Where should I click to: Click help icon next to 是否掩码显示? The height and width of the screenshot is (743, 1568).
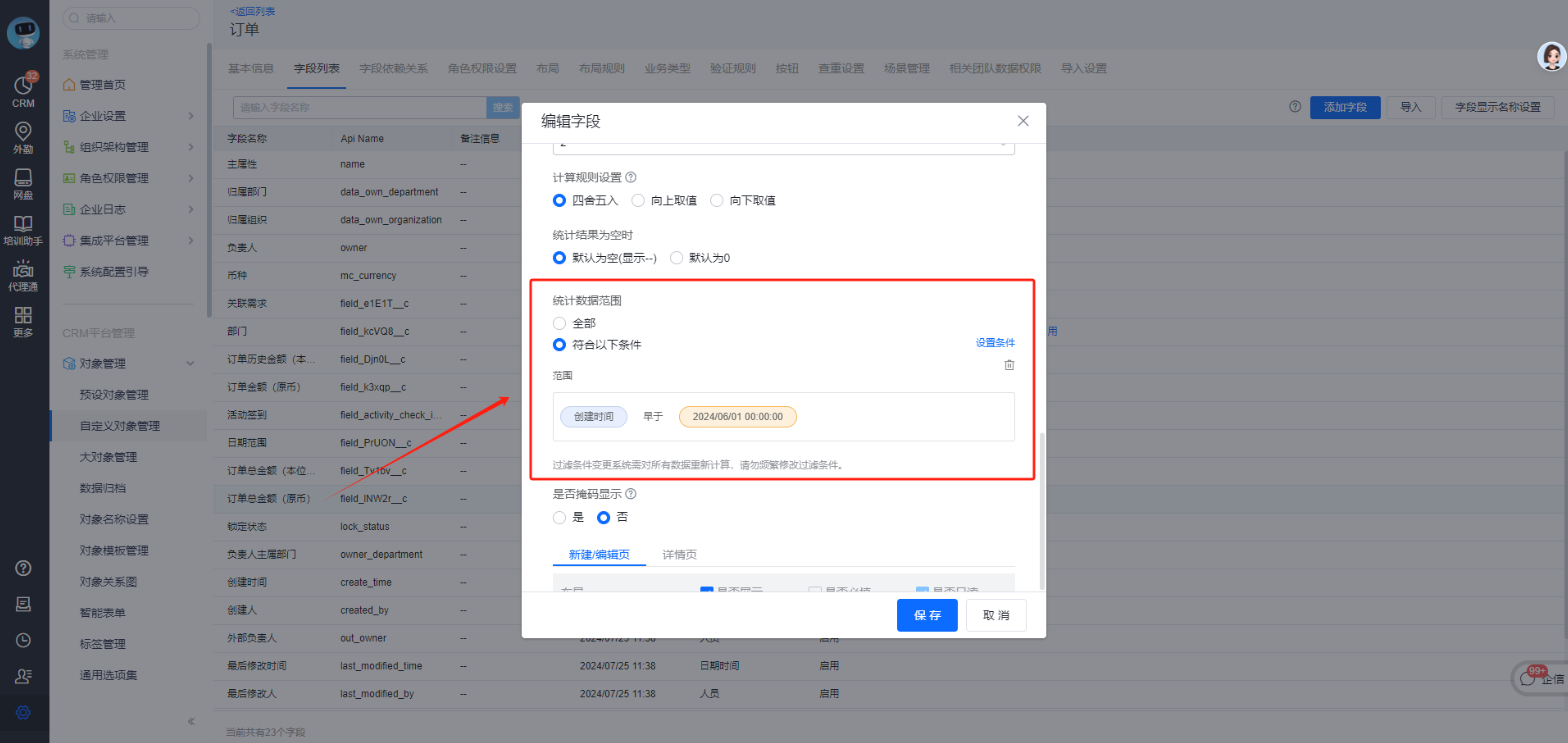point(631,493)
